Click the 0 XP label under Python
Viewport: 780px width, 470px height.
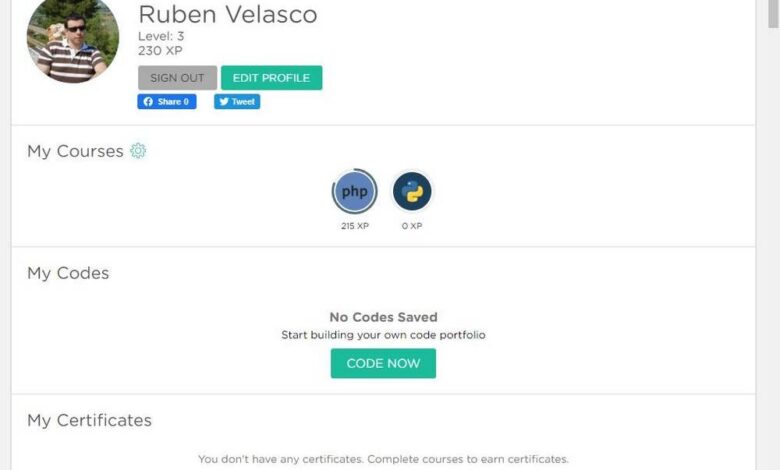coord(412,226)
